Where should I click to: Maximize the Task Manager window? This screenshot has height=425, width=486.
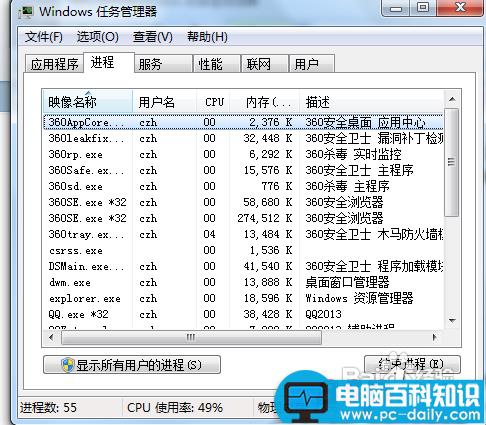pos(423,8)
